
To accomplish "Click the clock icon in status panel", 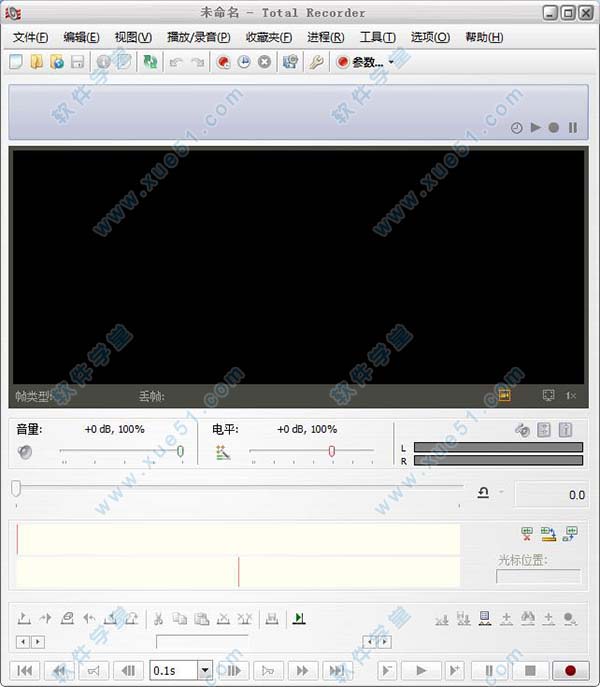I will 517,128.
